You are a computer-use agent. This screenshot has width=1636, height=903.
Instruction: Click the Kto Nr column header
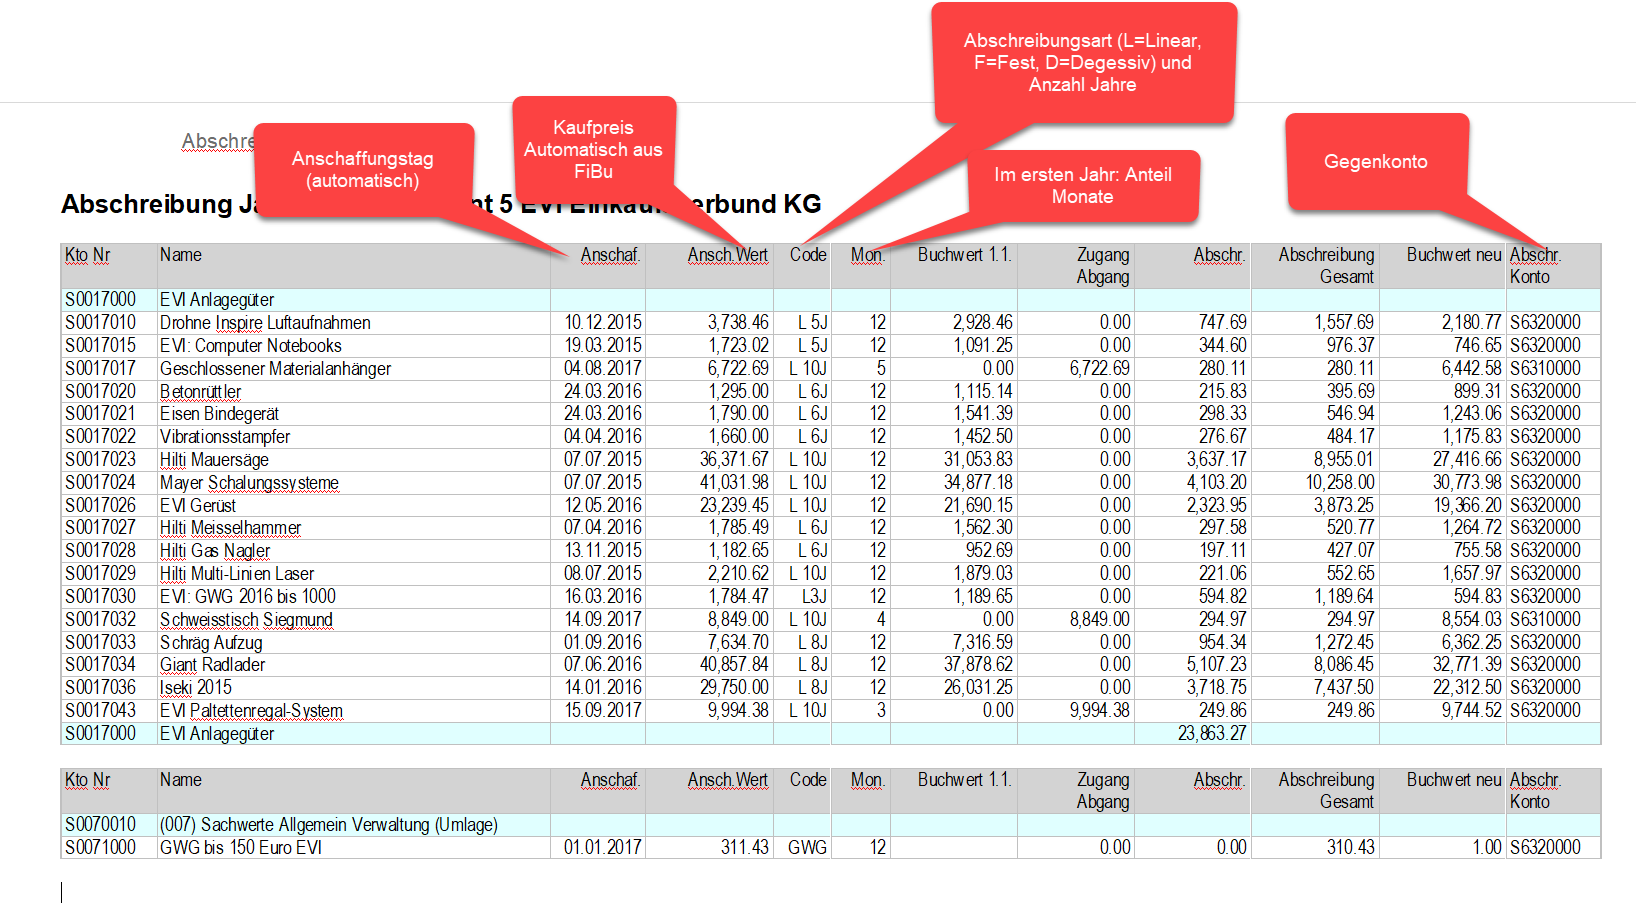(x=88, y=255)
